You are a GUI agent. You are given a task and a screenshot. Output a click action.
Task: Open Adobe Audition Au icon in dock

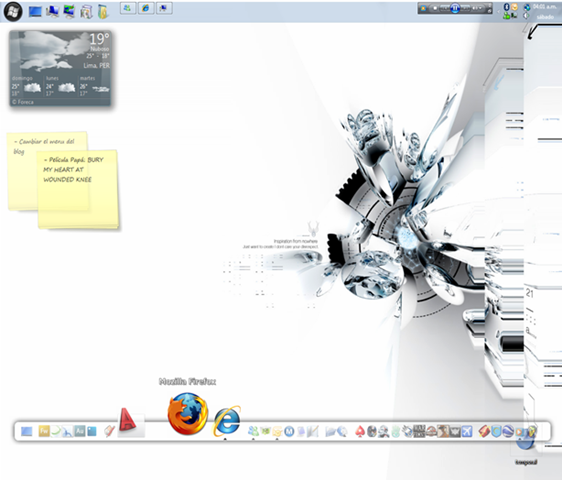80,431
